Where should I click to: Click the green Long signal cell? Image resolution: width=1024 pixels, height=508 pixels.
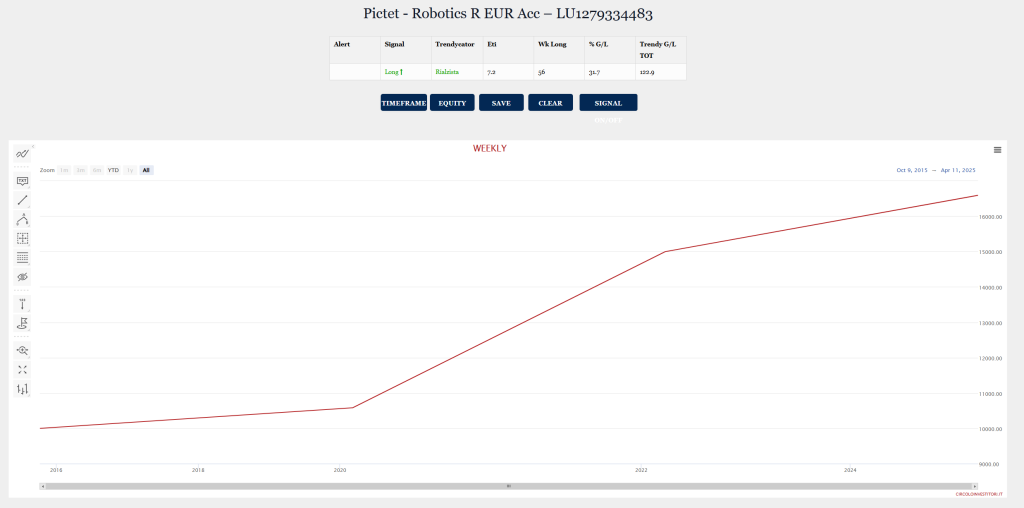click(406, 72)
